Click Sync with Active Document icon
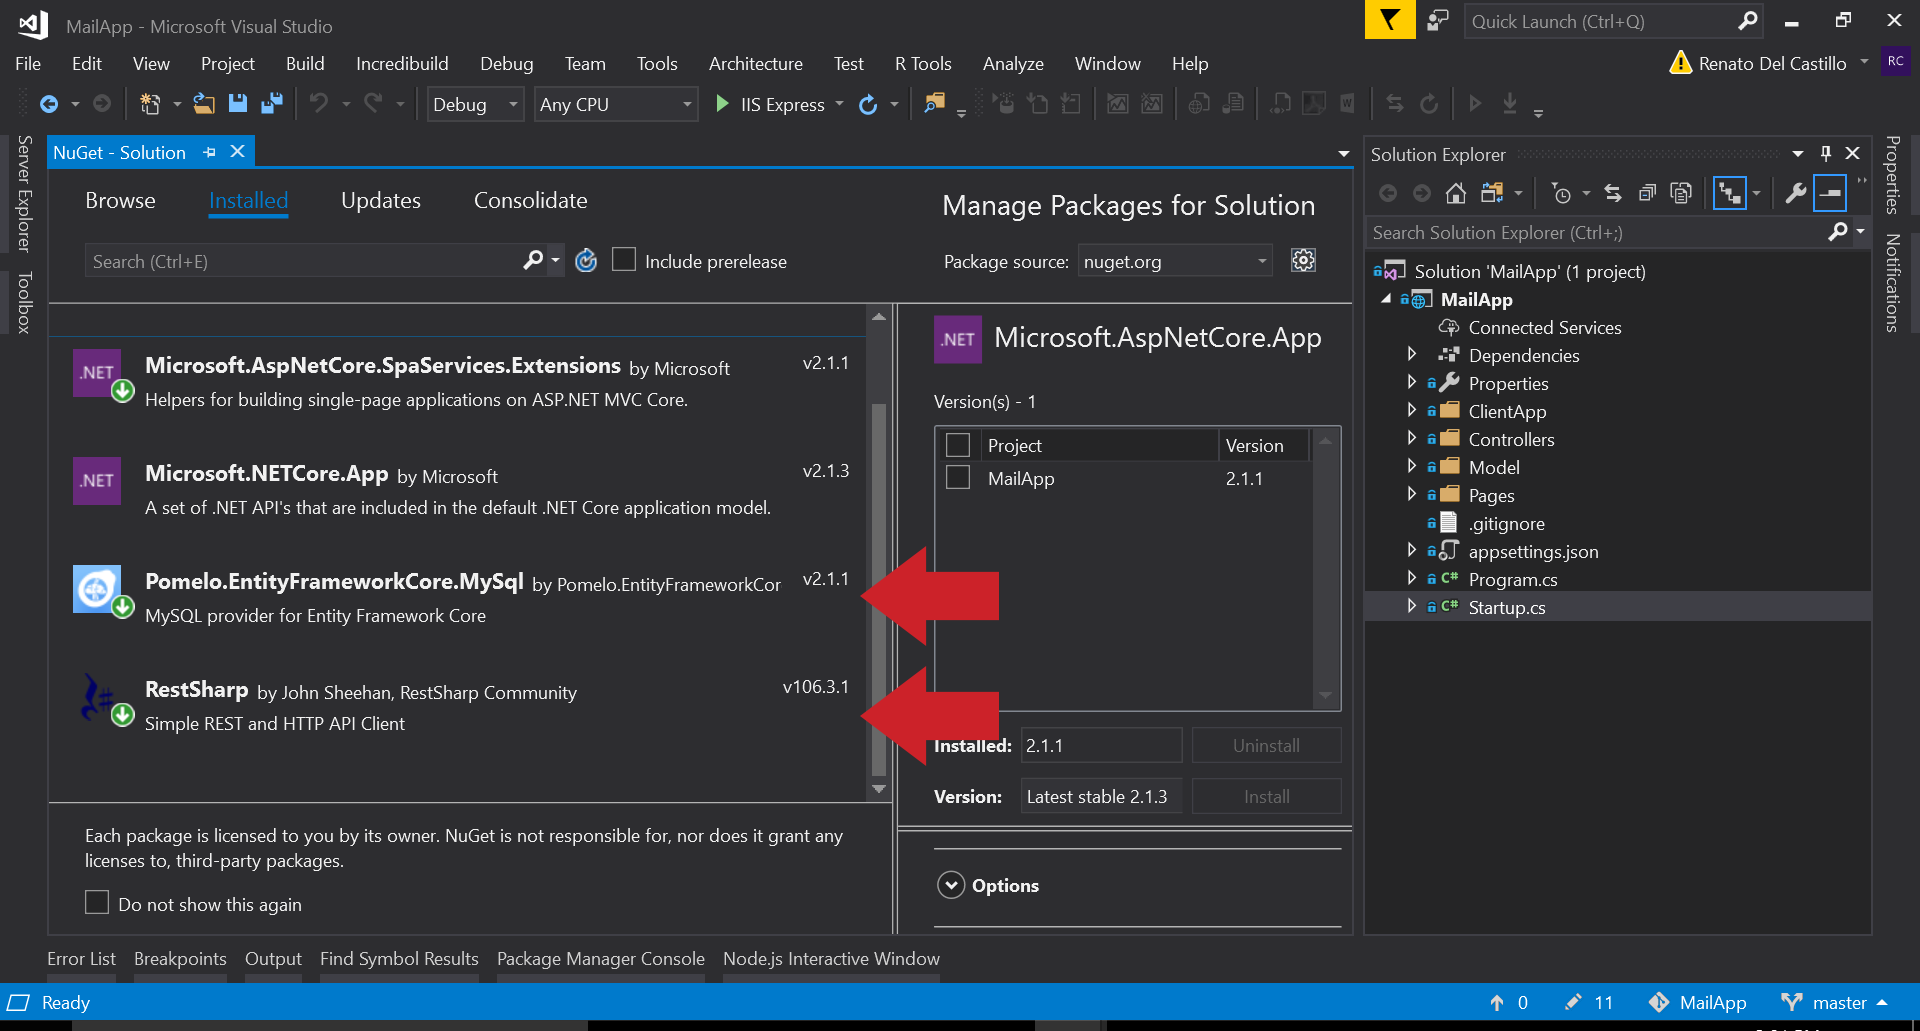The image size is (1920, 1031). 1613,193
